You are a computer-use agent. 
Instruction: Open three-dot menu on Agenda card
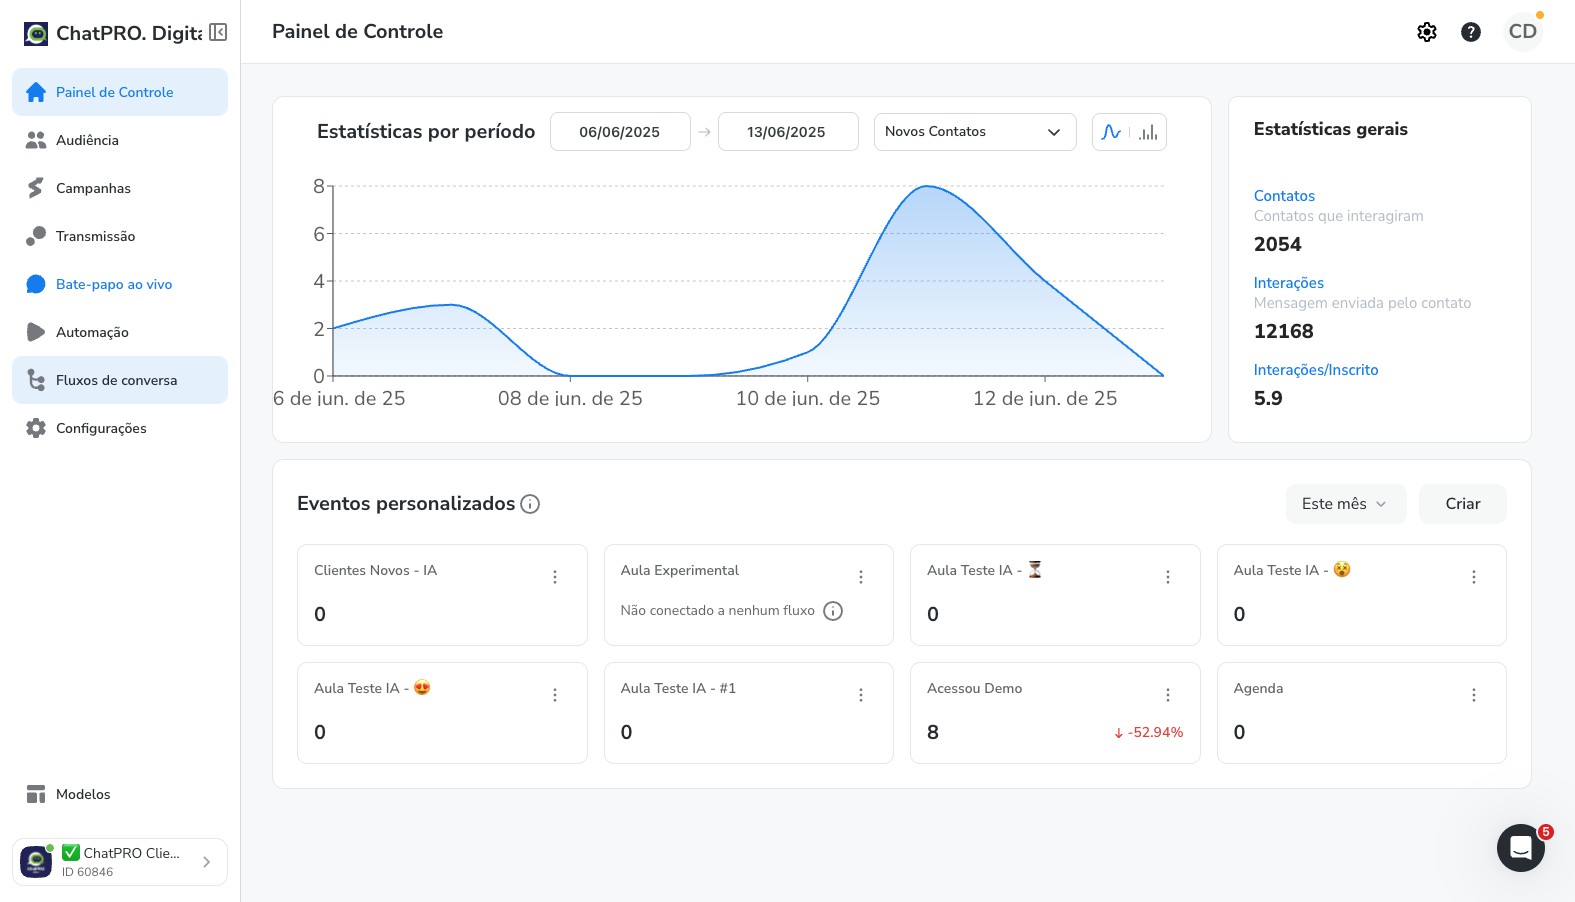[x=1474, y=695]
